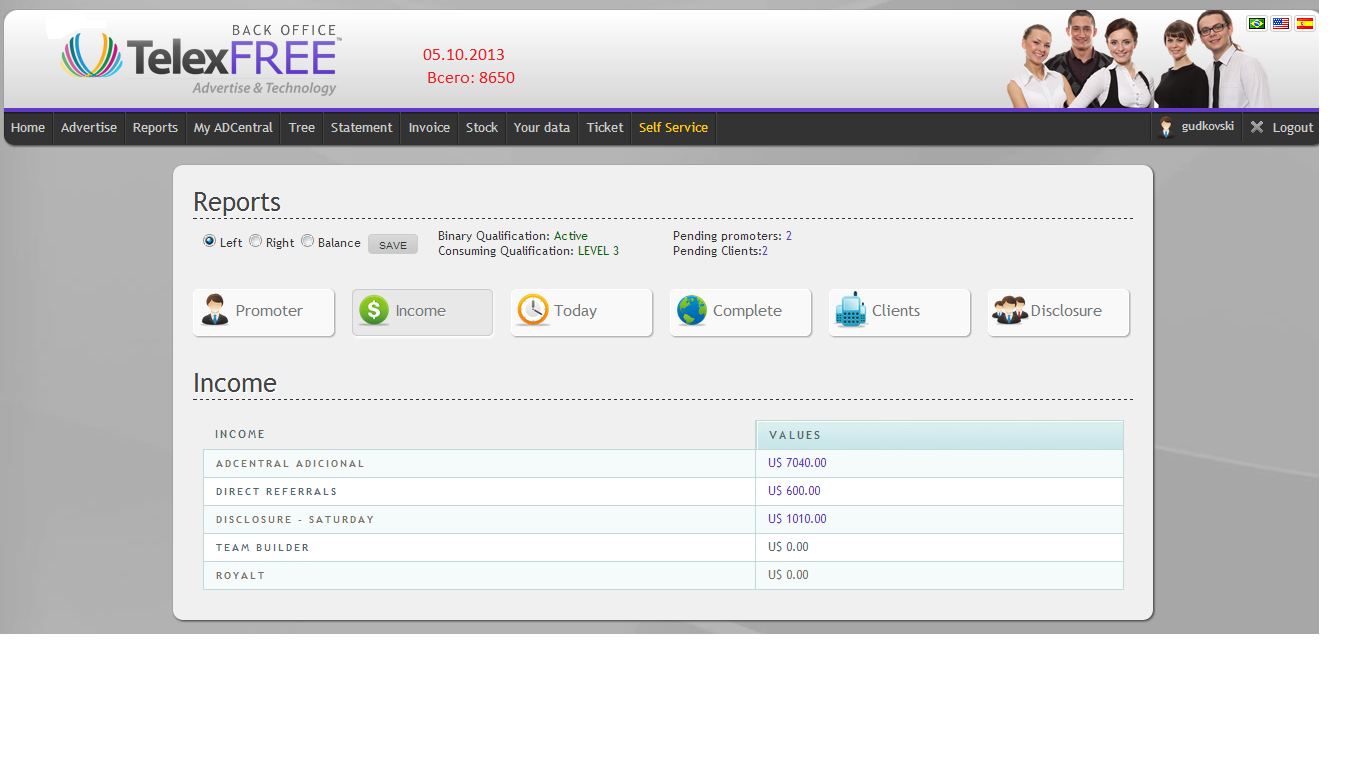Open the Statement menu item
The height and width of the screenshot is (768, 1366).
point(362,127)
